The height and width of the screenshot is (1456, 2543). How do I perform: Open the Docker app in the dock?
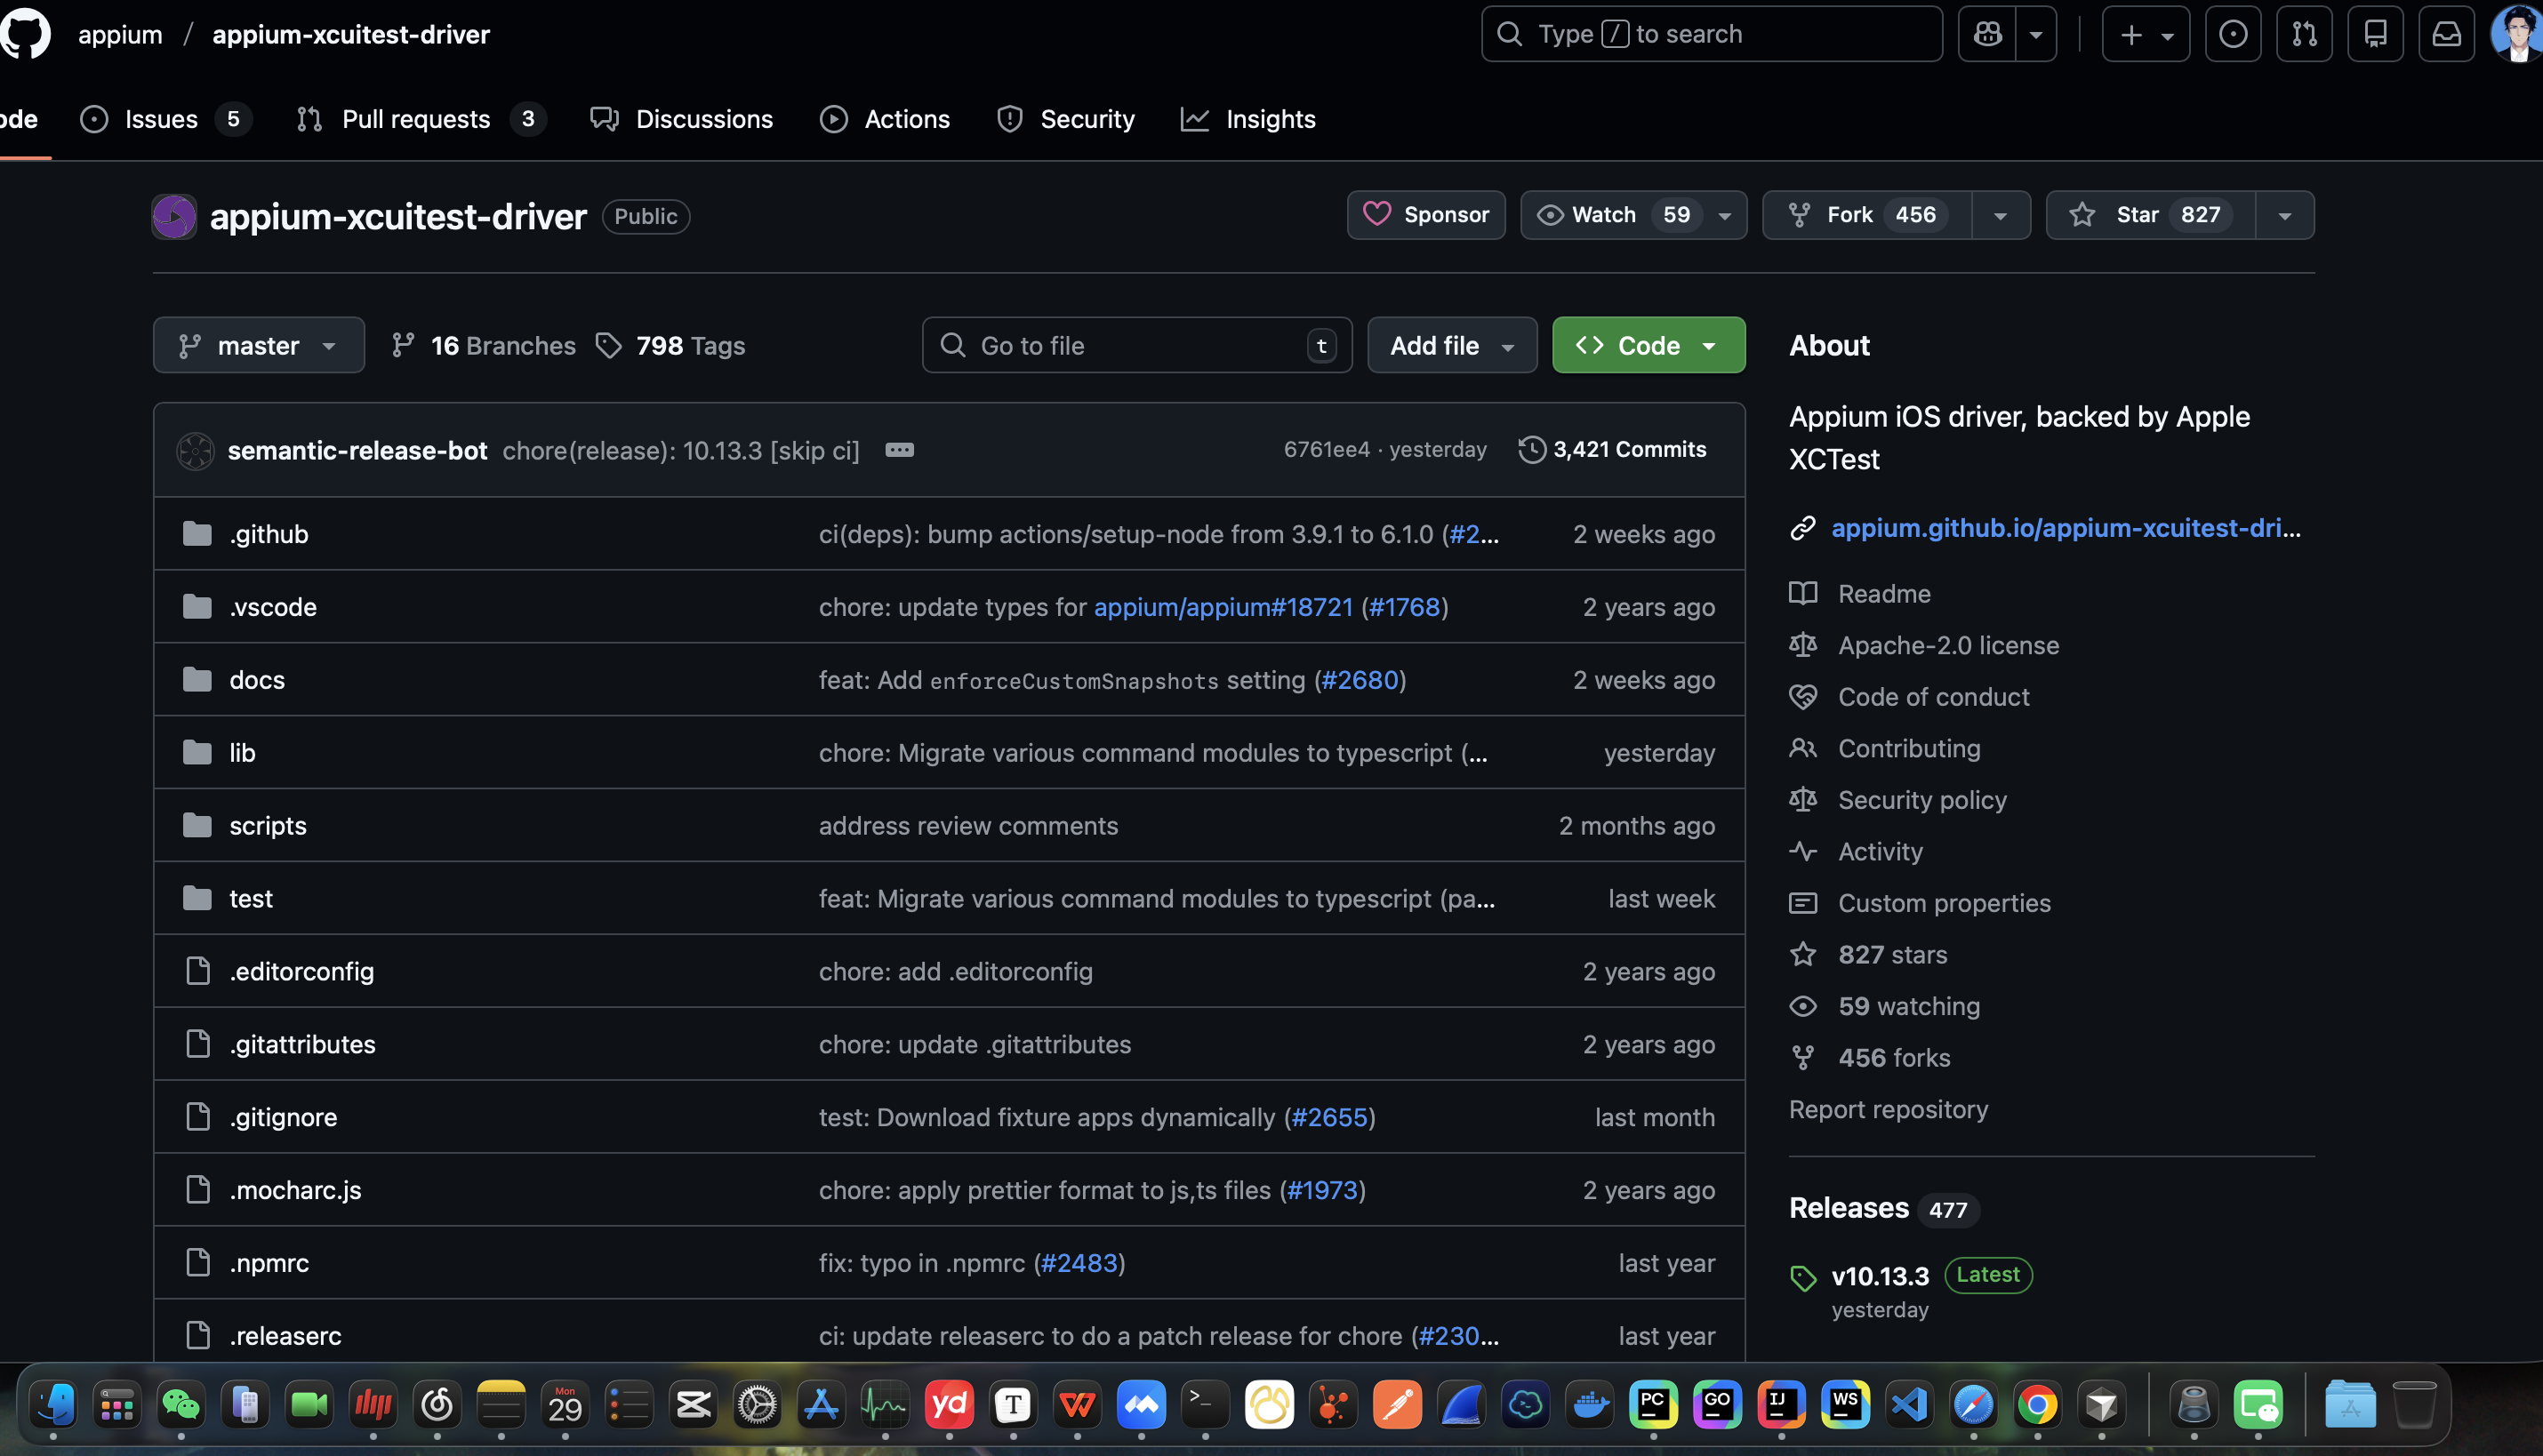tap(1589, 1405)
